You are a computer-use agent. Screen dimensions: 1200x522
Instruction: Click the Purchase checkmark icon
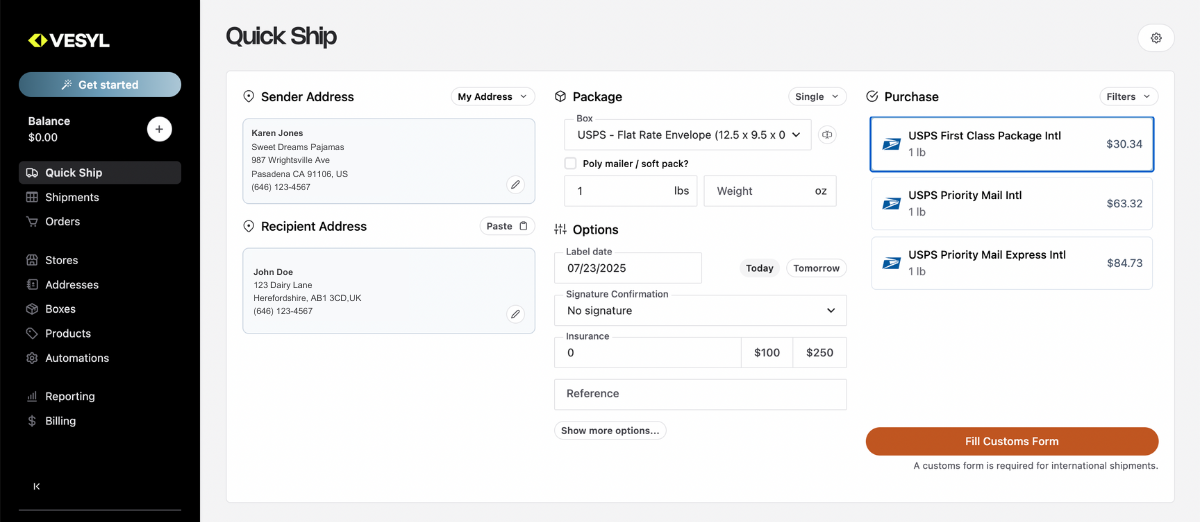tap(872, 97)
